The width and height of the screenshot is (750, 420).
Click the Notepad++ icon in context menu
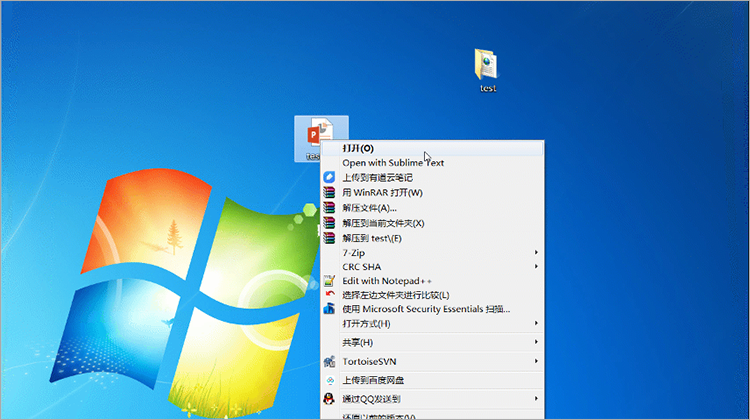coord(329,281)
